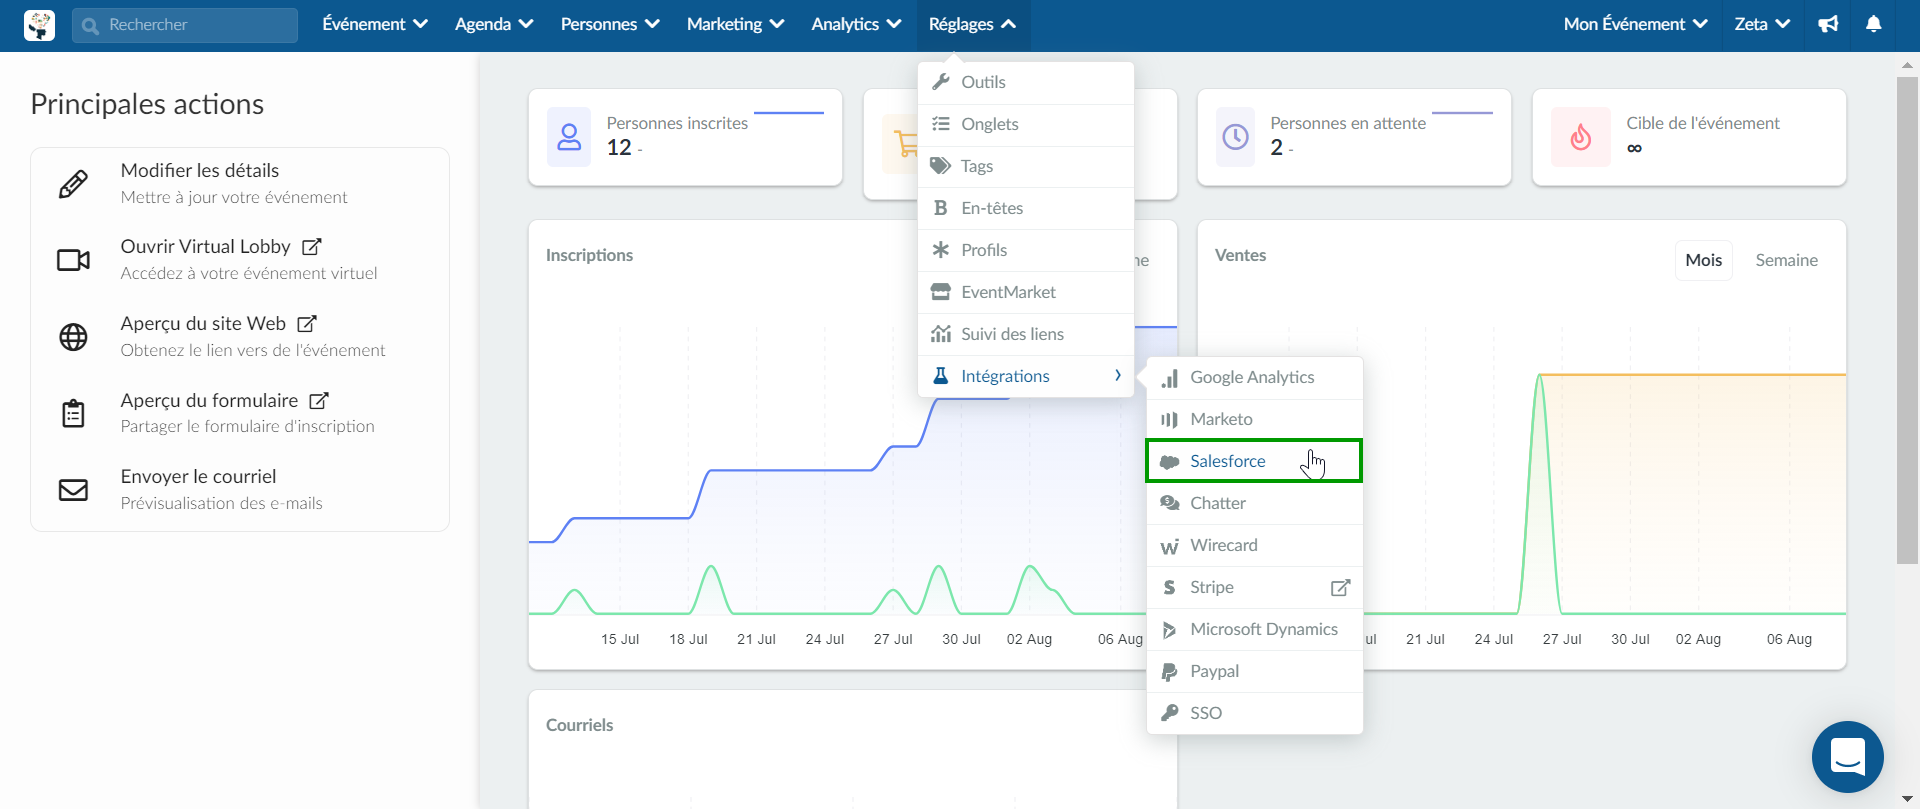This screenshot has width=1920, height=809.
Task: Open the Analytics dropdown
Action: coord(856,24)
